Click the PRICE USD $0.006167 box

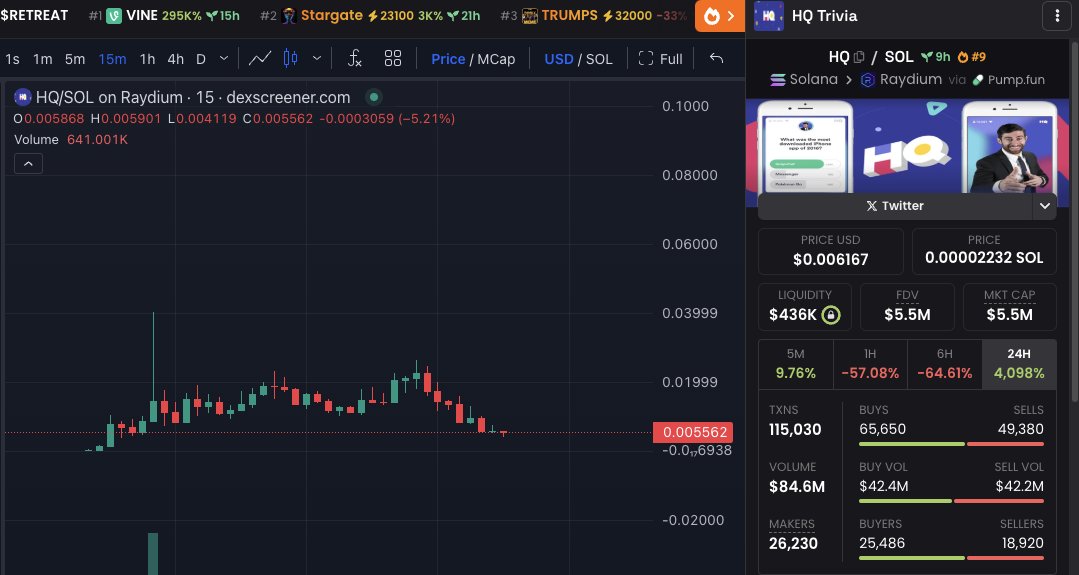(x=831, y=251)
